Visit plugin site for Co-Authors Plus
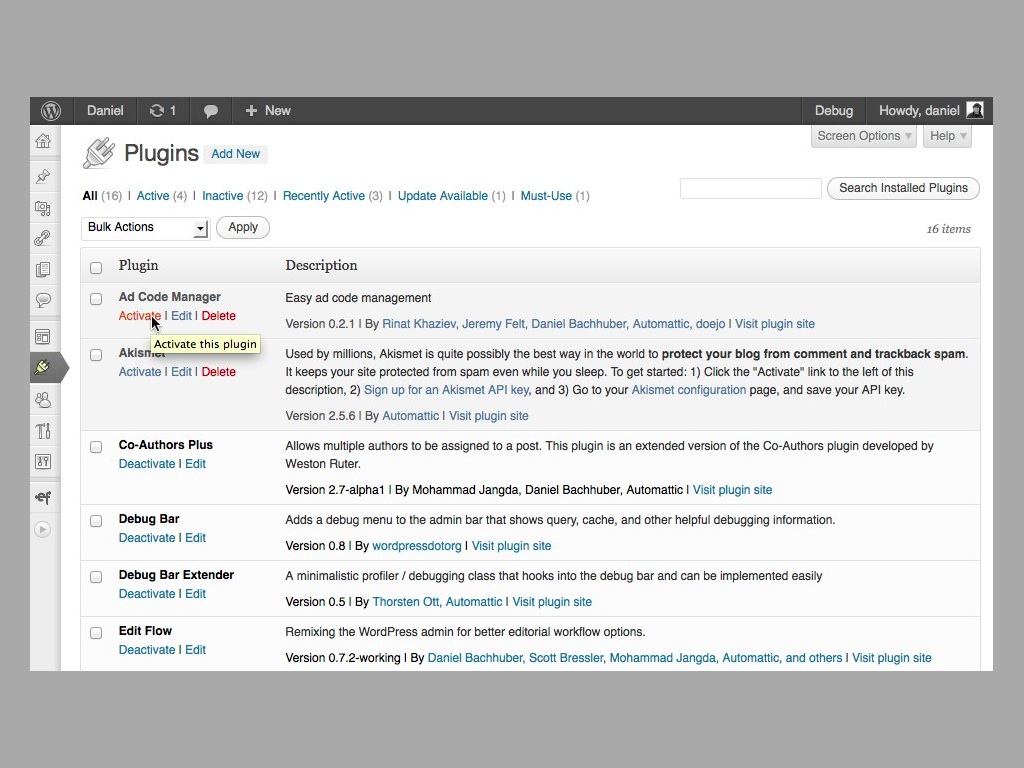Image resolution: width=1024 pixels, height=768 pixels. coord(732,490)
